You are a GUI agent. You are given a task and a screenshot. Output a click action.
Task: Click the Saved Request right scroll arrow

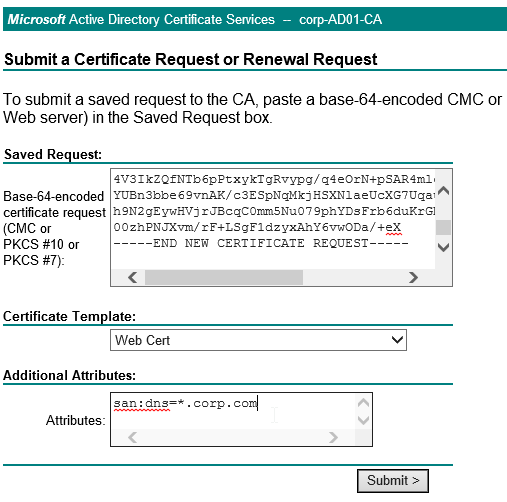[x=413, y=277]
